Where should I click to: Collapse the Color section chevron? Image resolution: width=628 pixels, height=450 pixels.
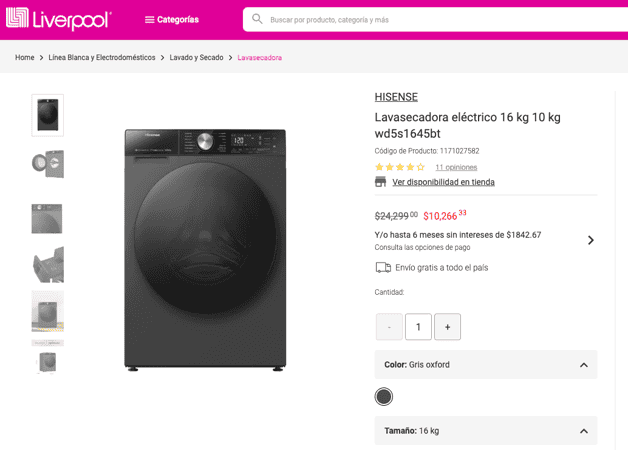[583, 365]
